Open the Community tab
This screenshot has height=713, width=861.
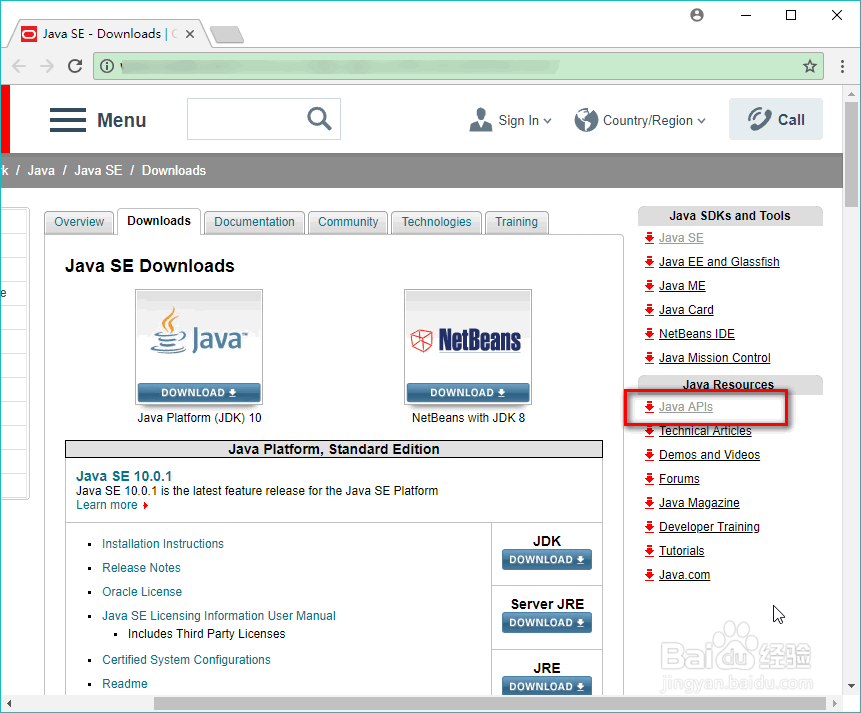[348, 222]
